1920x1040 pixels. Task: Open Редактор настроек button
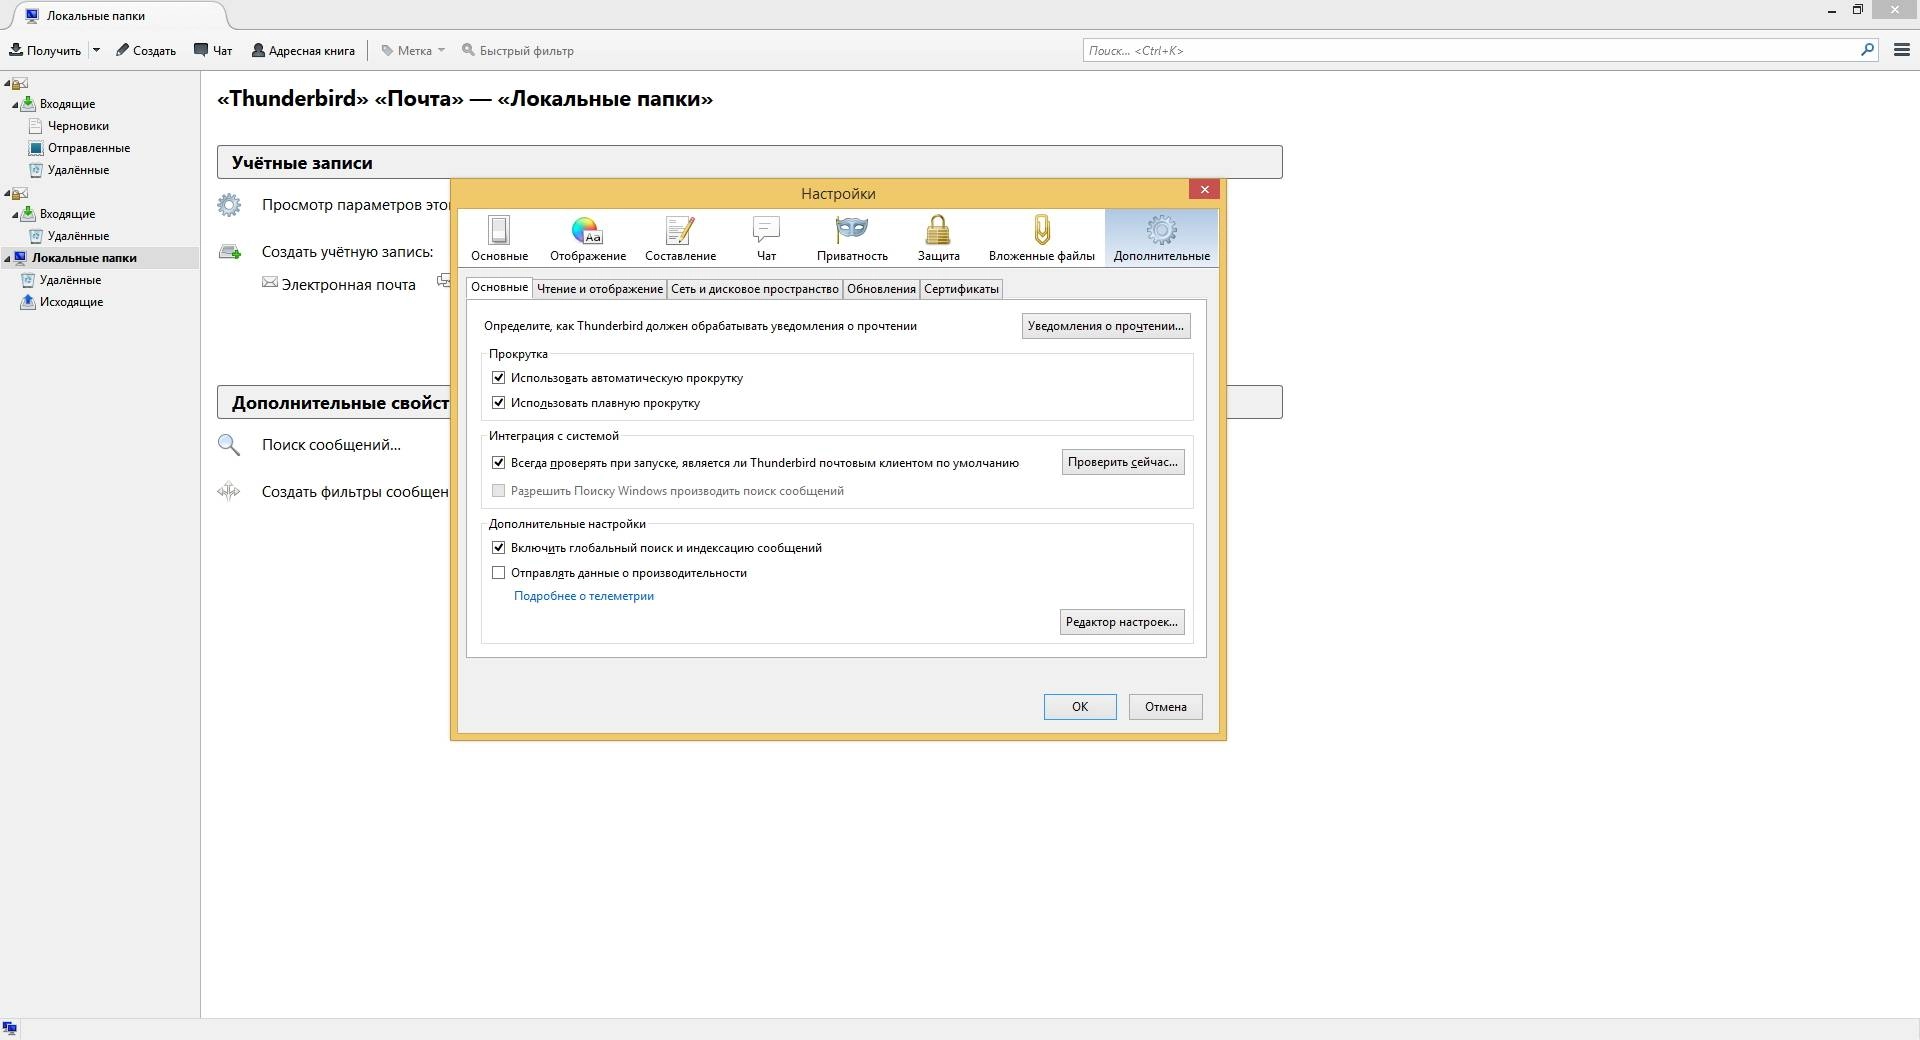1122,622
